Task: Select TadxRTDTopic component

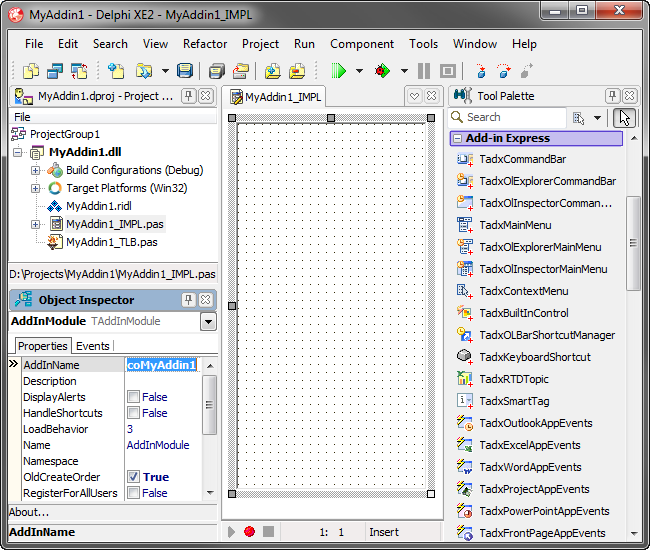Action: [514, 379]
